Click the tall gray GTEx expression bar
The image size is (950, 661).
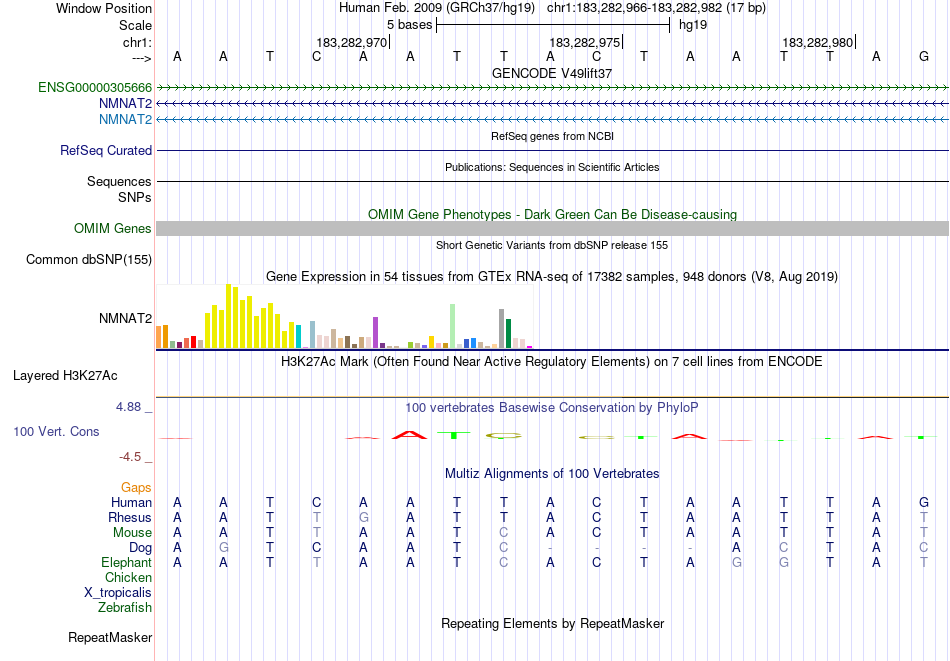pyautogui.click(x=502, y=328)
